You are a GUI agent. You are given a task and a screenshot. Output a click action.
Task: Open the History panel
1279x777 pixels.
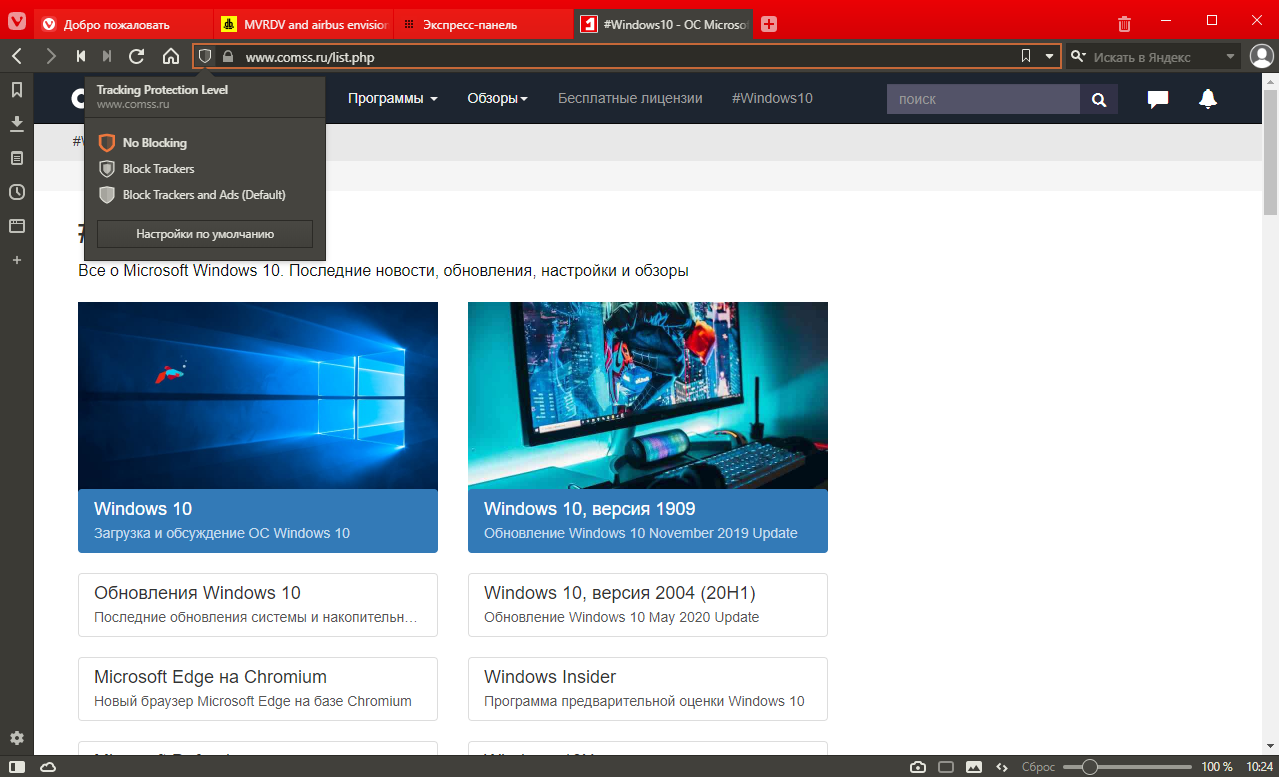pos(17,192)
